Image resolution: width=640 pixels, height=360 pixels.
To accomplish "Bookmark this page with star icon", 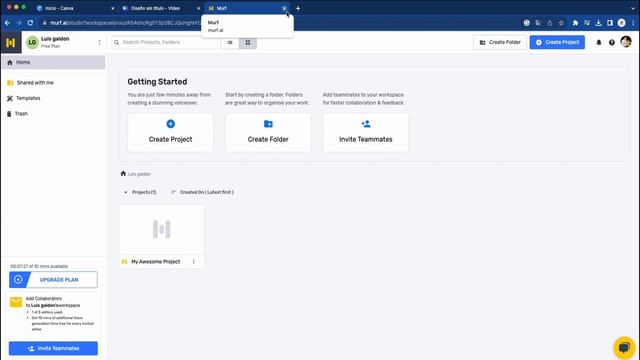I will pyautogui.click(x=561, y=23).
